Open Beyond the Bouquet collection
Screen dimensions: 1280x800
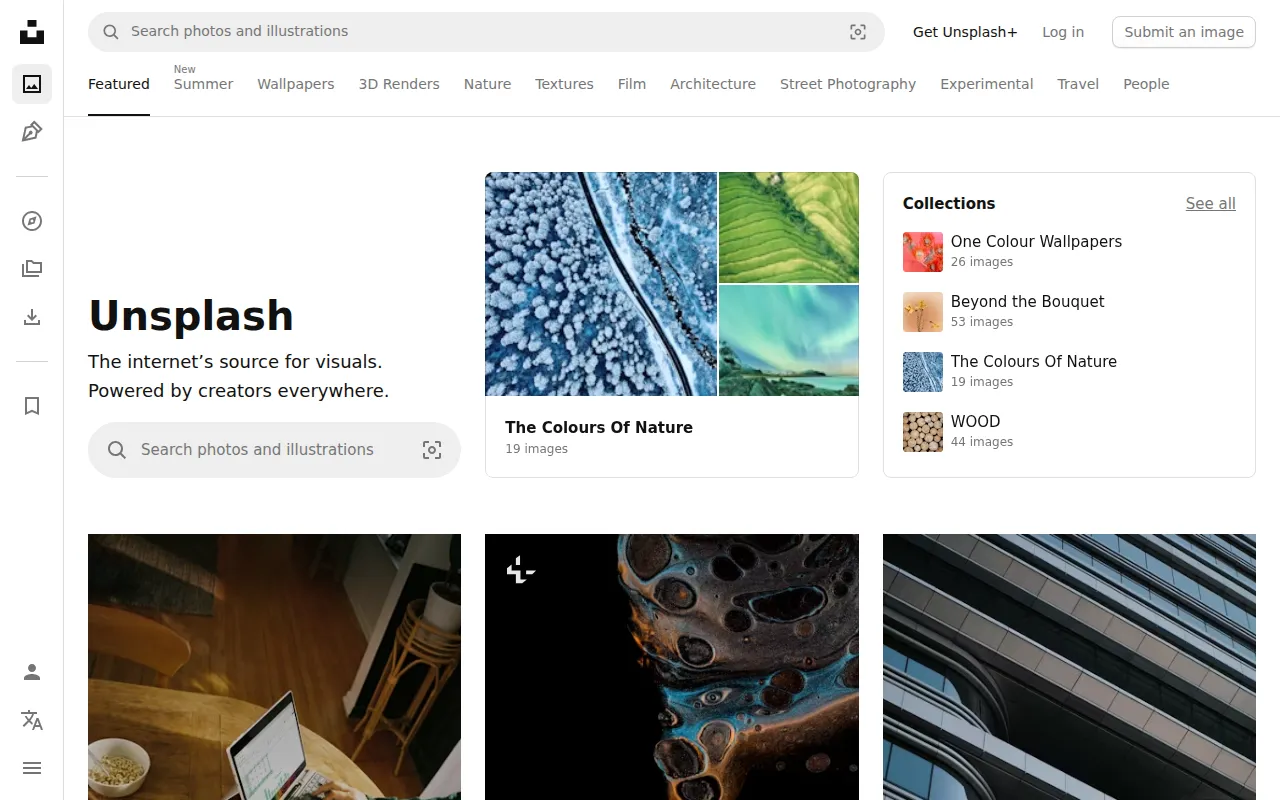click(x=1028, y=301)
